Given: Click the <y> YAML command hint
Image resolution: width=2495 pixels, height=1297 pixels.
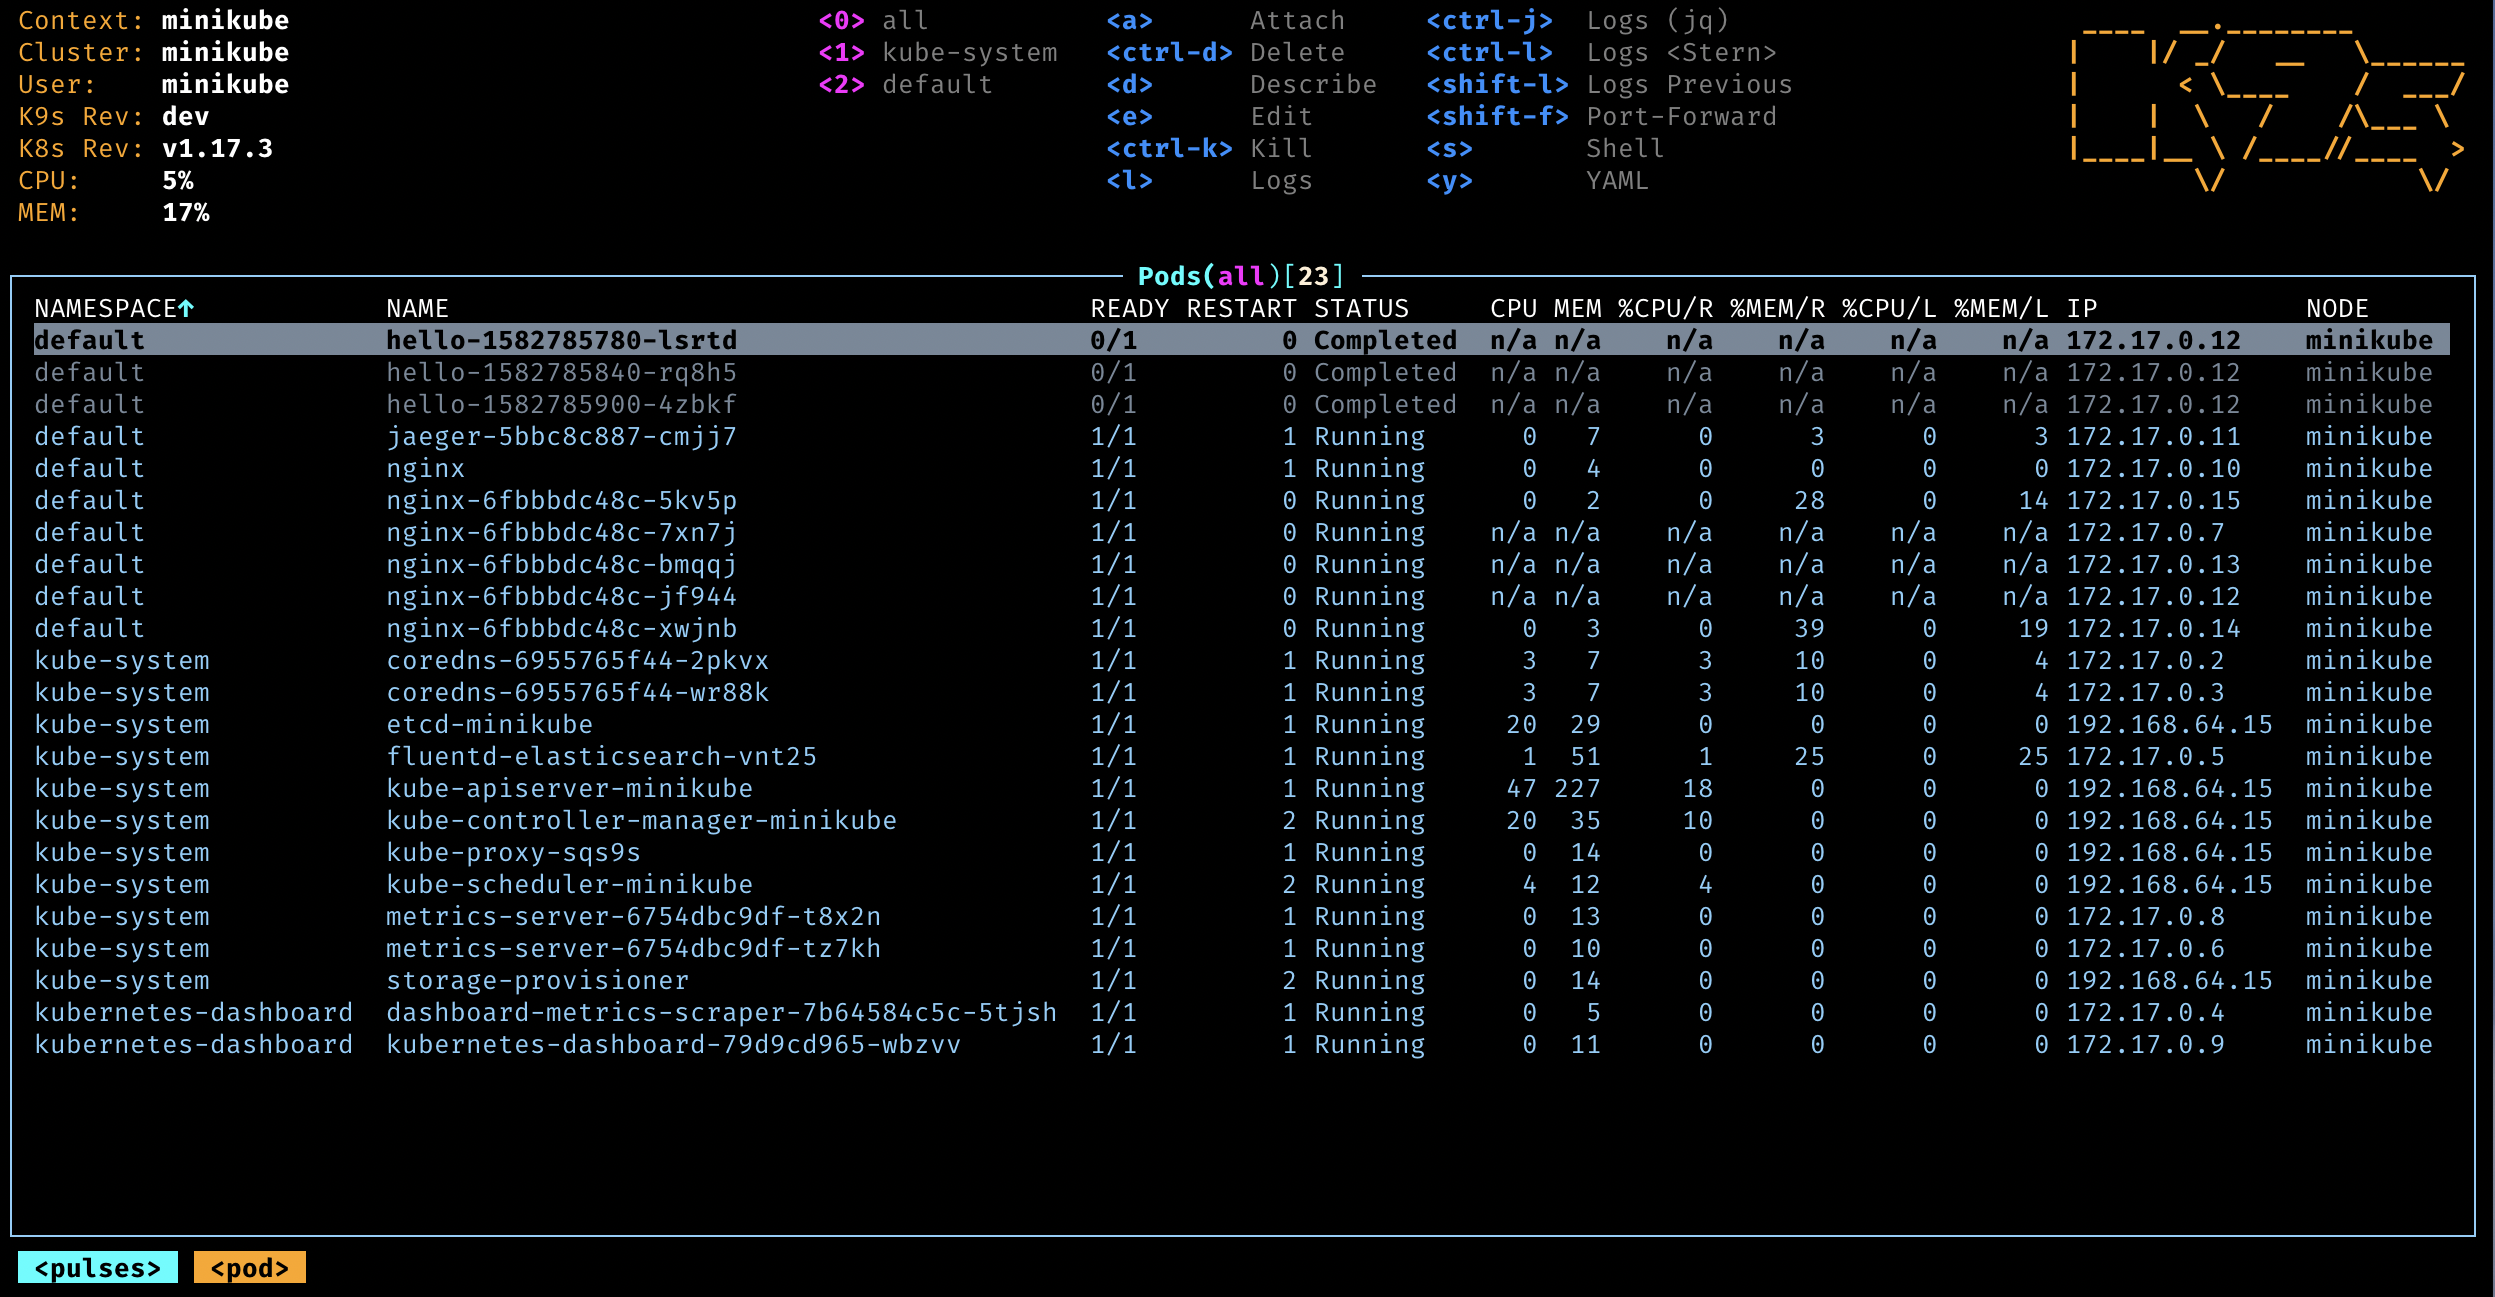Looking at the screenshot, I should click(1536, 181).
